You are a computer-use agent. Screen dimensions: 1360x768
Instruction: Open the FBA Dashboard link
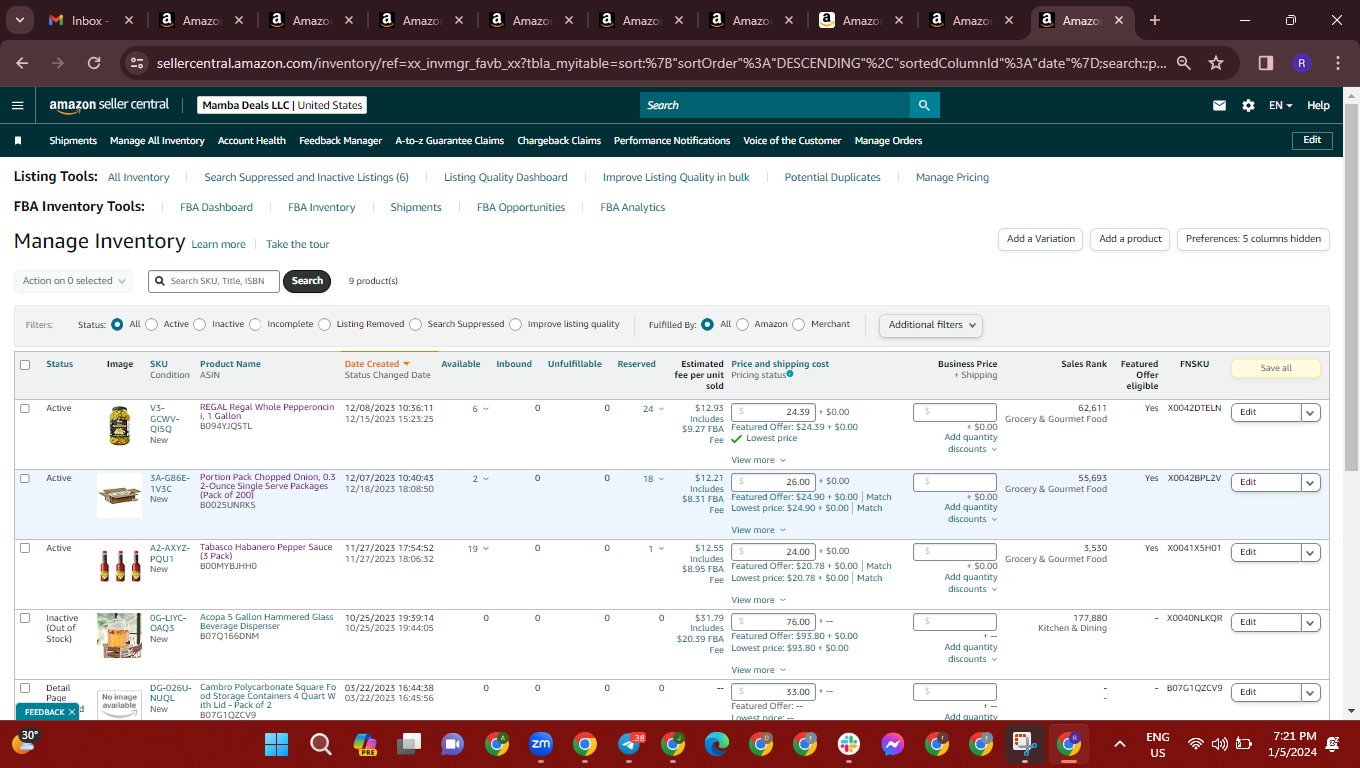tap(216, 207)
